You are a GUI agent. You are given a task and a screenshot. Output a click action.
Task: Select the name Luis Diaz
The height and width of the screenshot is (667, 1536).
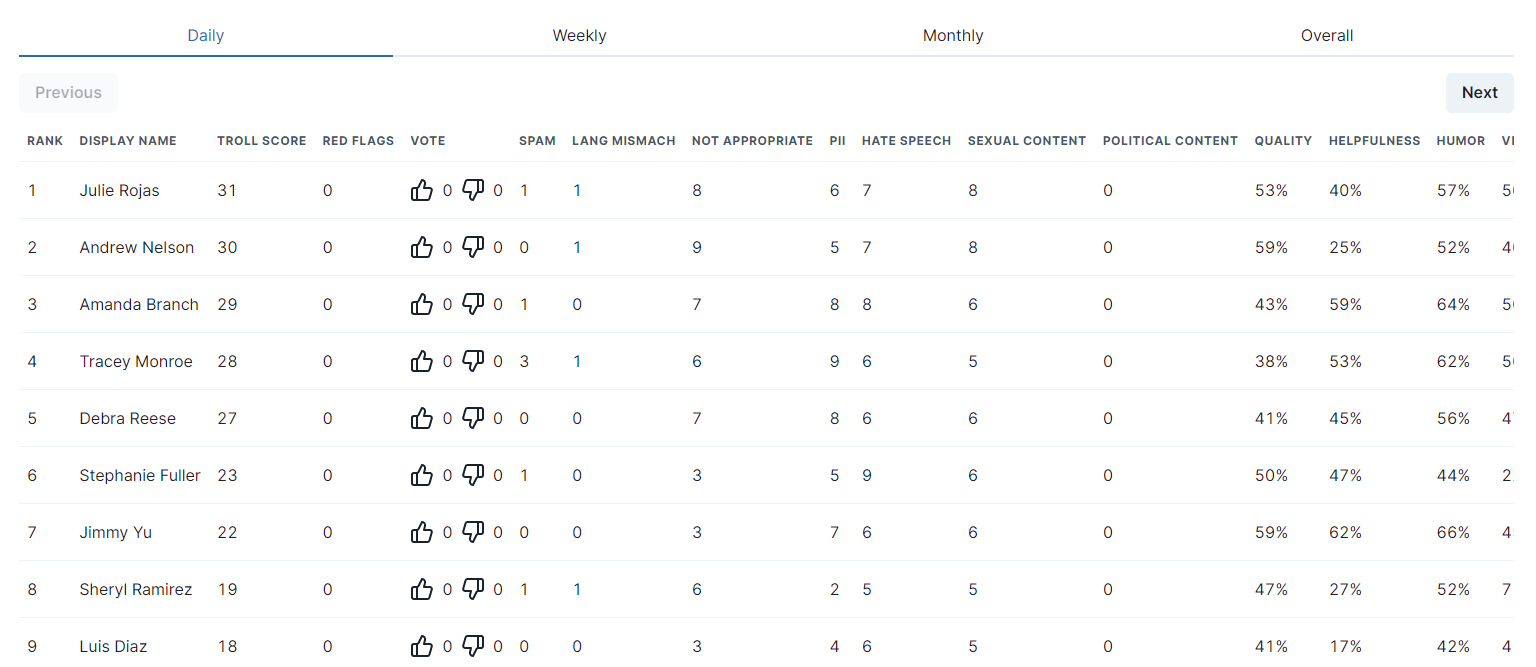coord(114,646)
